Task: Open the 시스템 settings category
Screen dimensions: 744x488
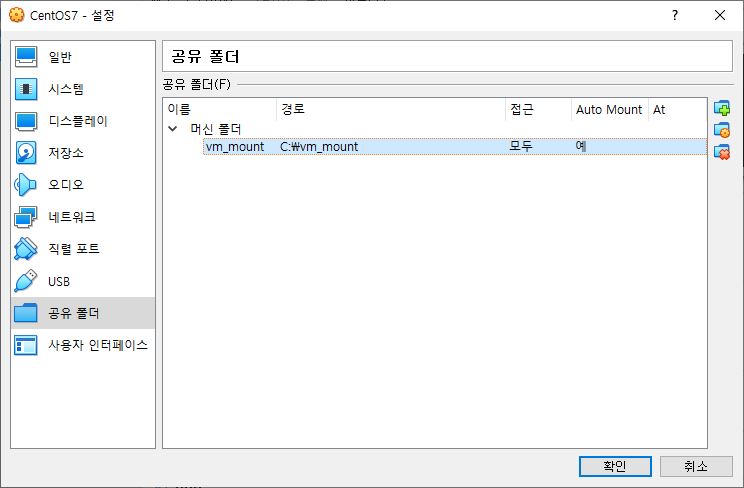Action: coord(83,89)
